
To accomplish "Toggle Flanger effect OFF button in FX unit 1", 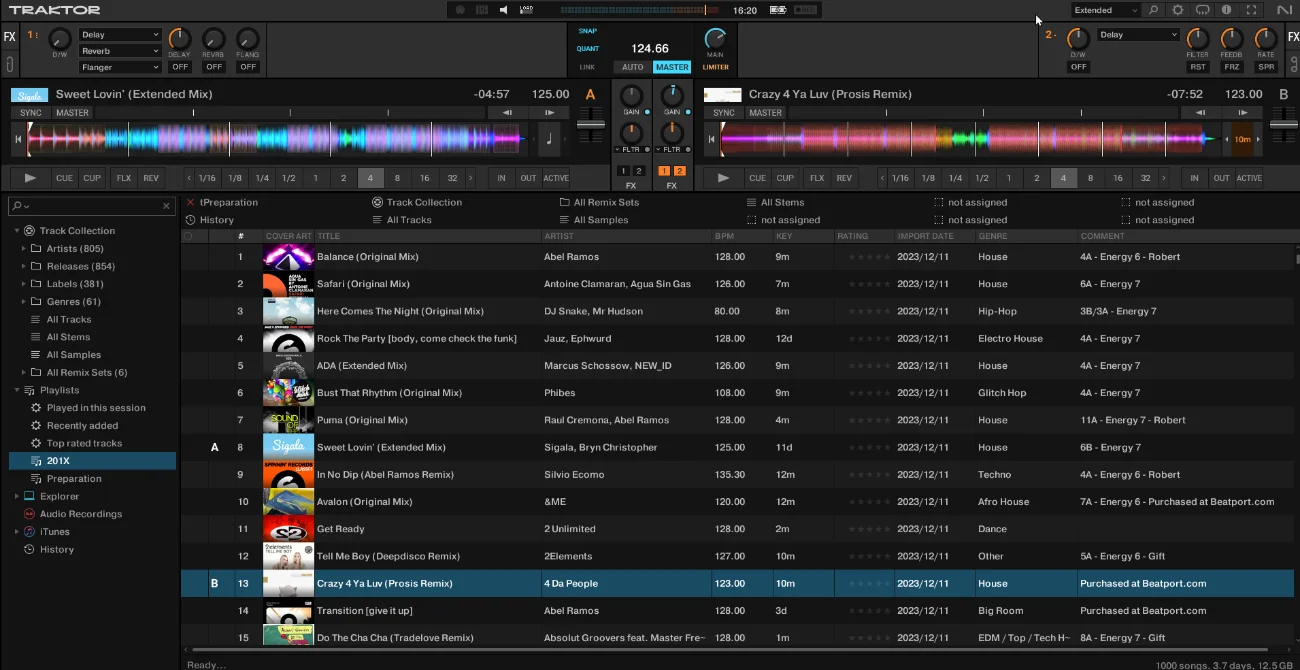I will click(x=248, y=67).
